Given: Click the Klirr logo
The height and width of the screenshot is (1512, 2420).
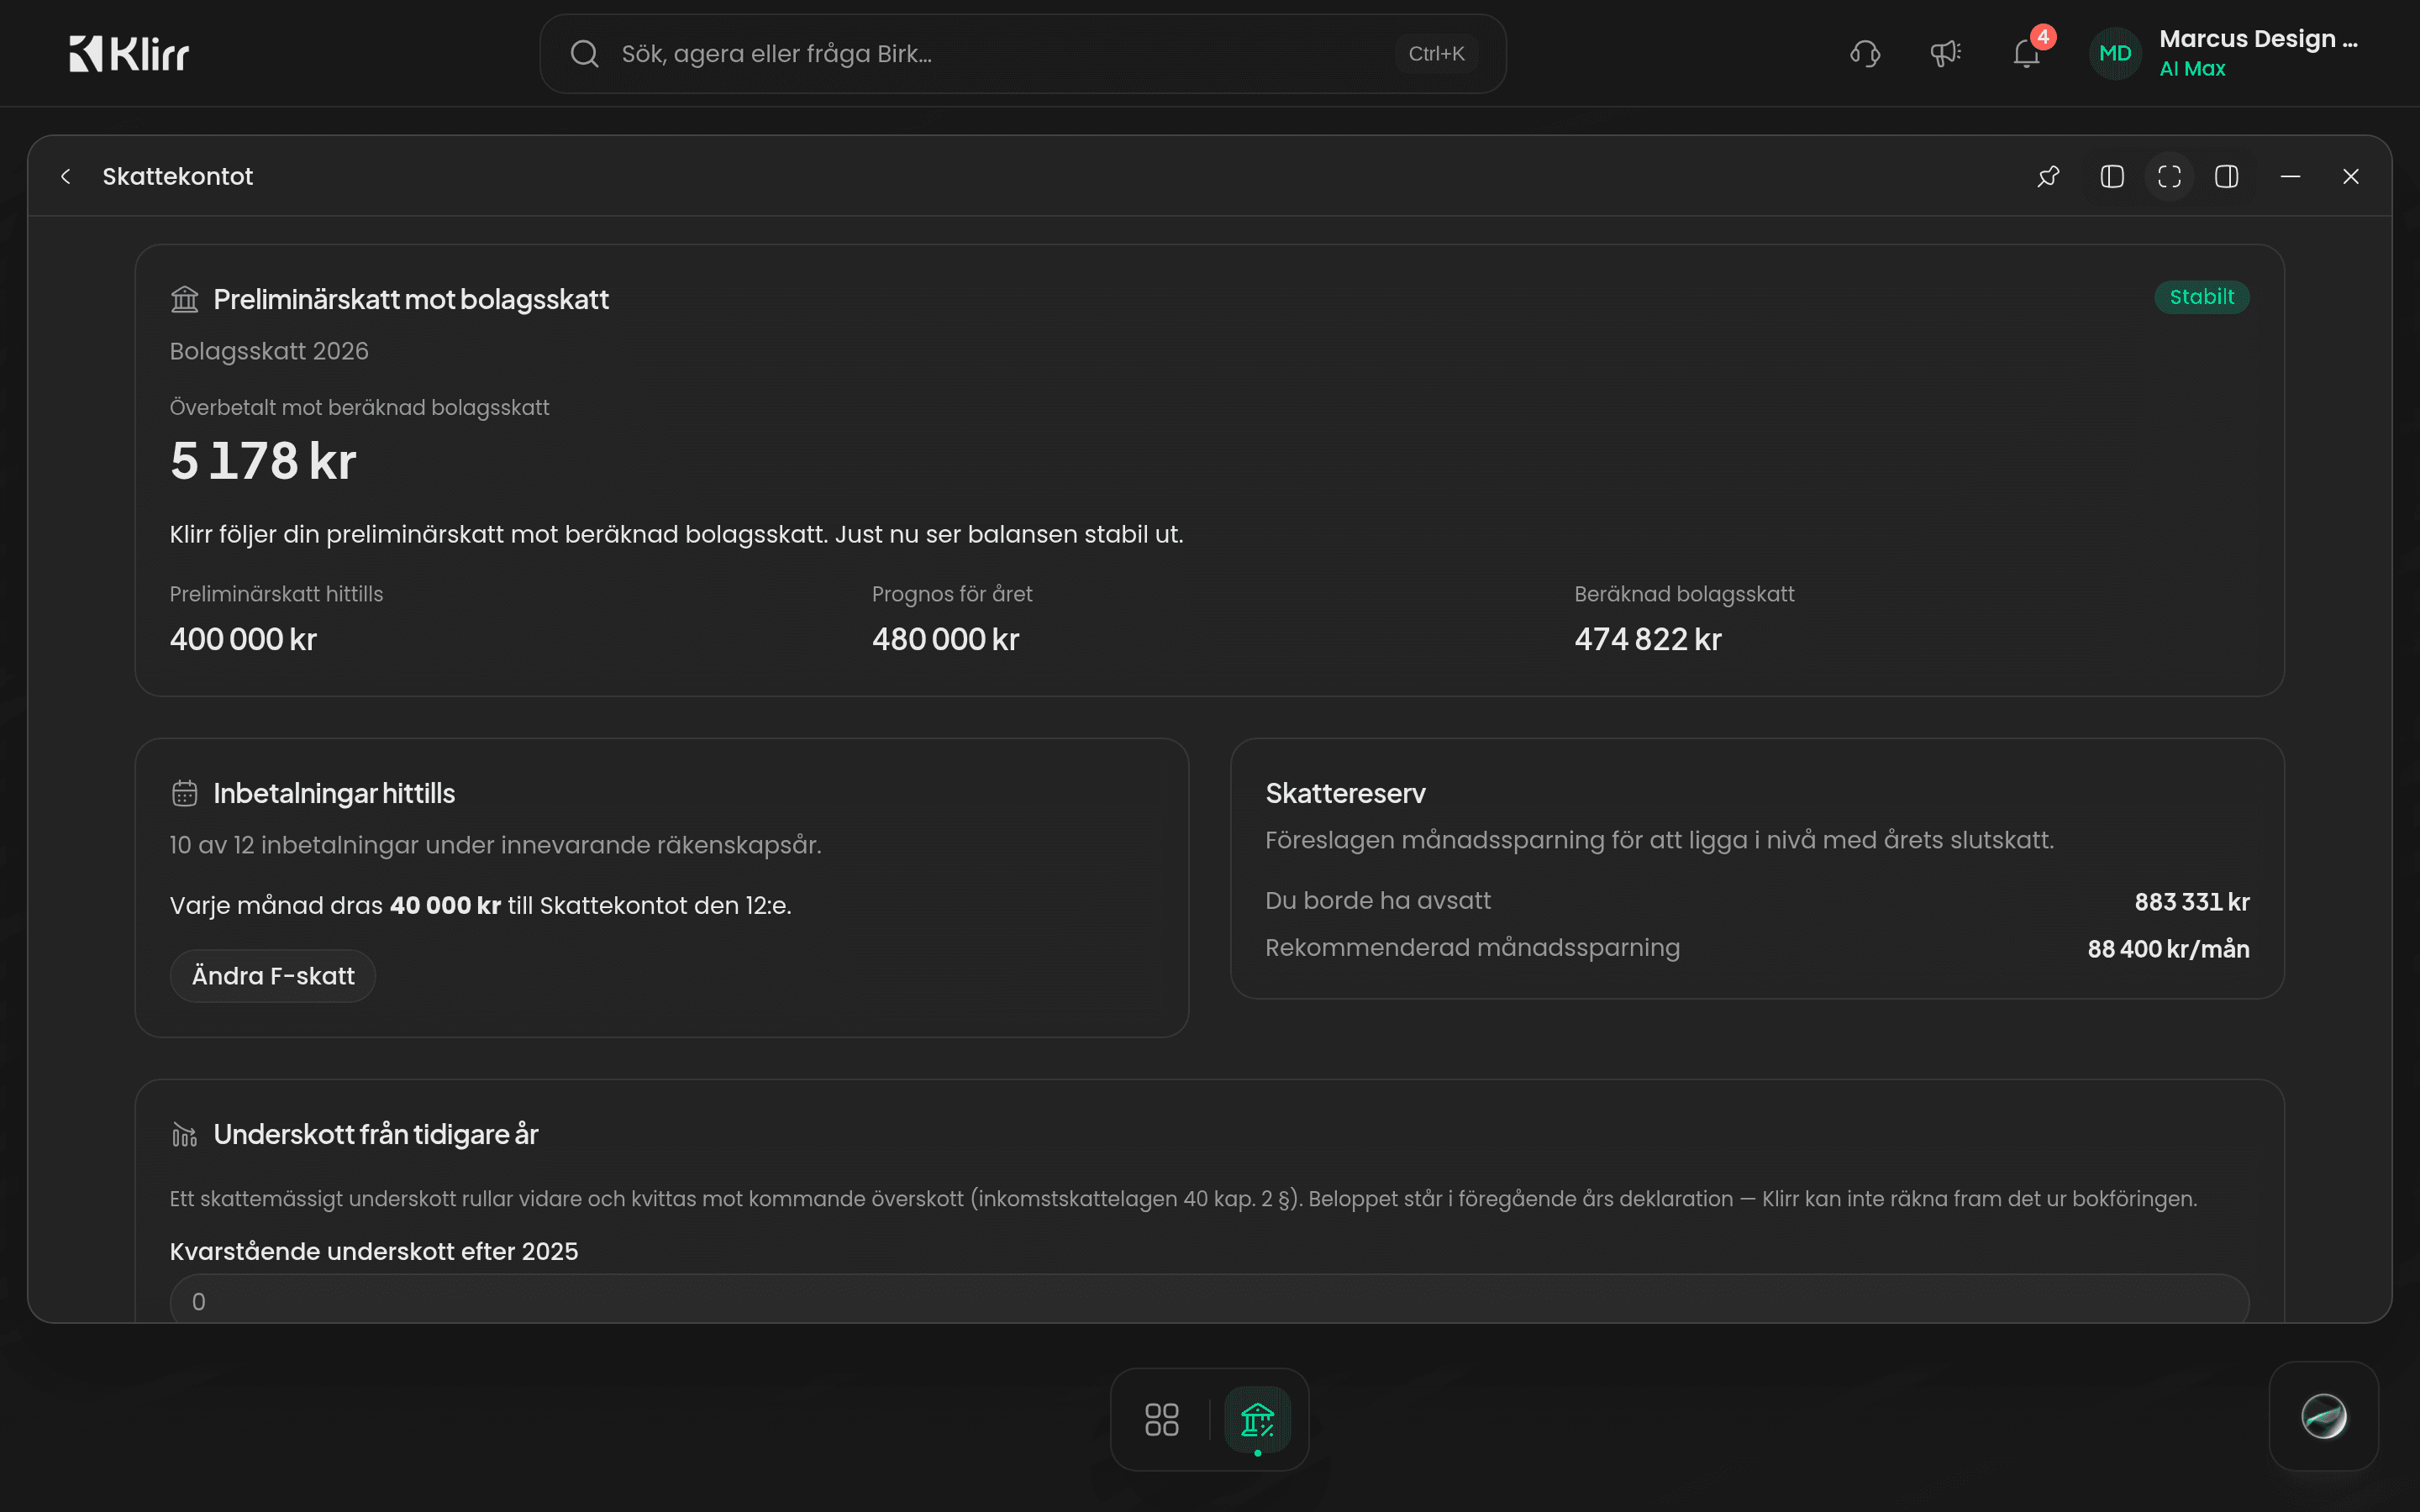Looking at the screenshot, I should click(x=129, y=54).
